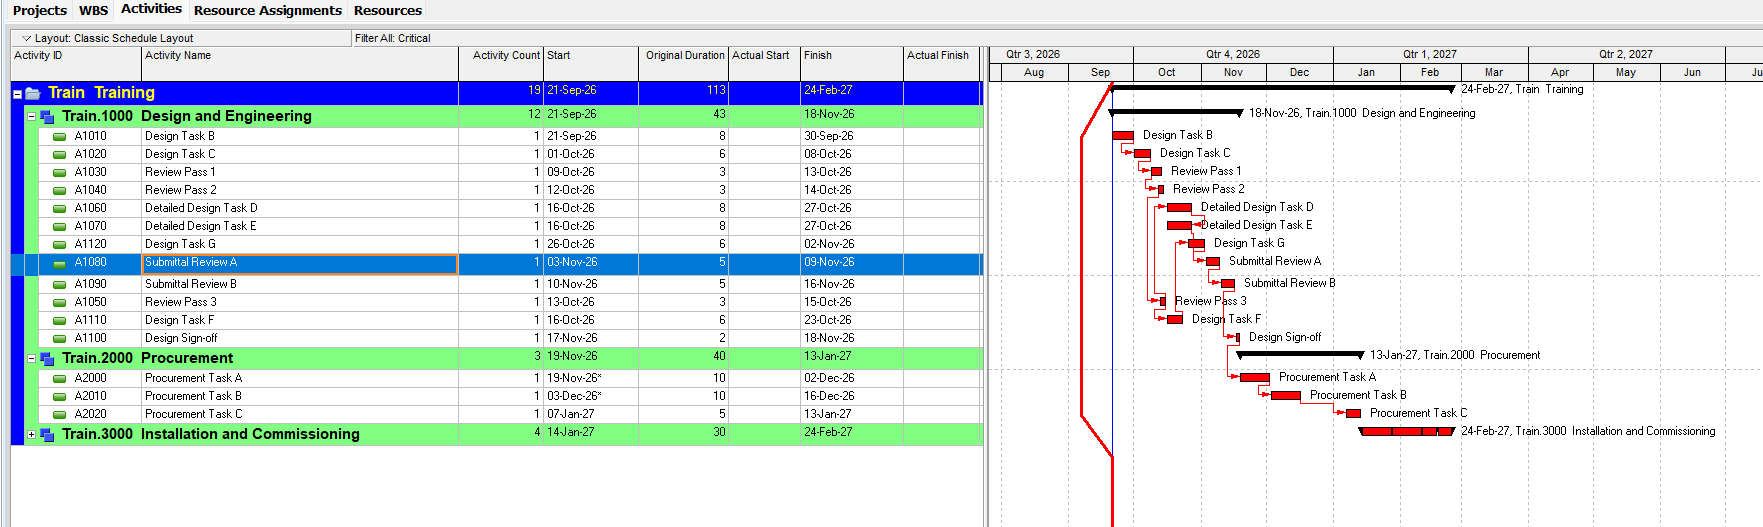Collapse the Train.2000 Procurement band
This screenshot has width=1763, height=527.
(31, 358)
